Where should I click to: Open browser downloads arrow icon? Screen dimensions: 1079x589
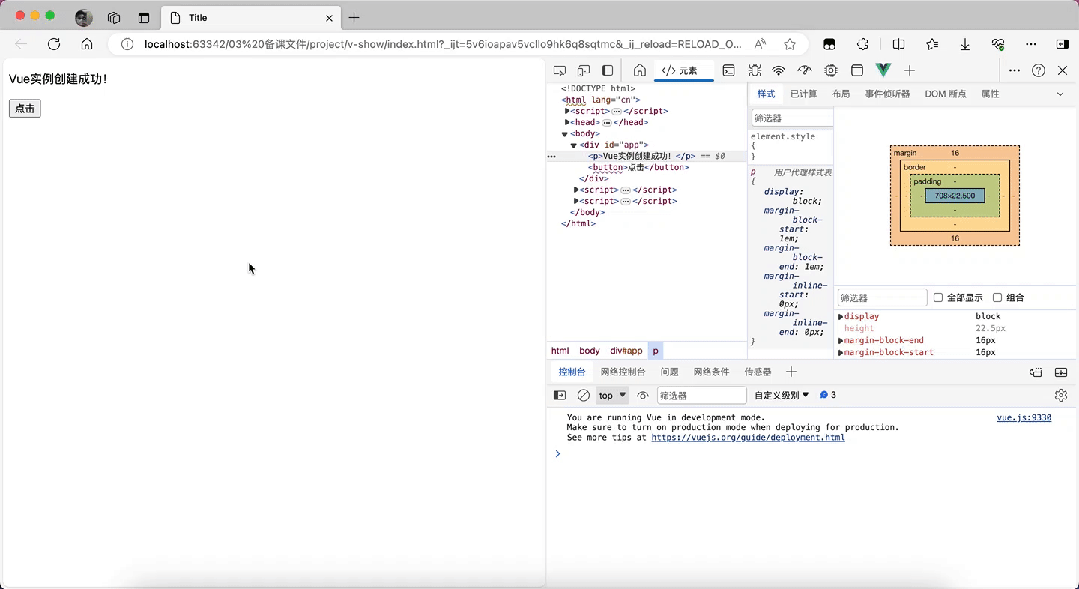coord(965,44)
